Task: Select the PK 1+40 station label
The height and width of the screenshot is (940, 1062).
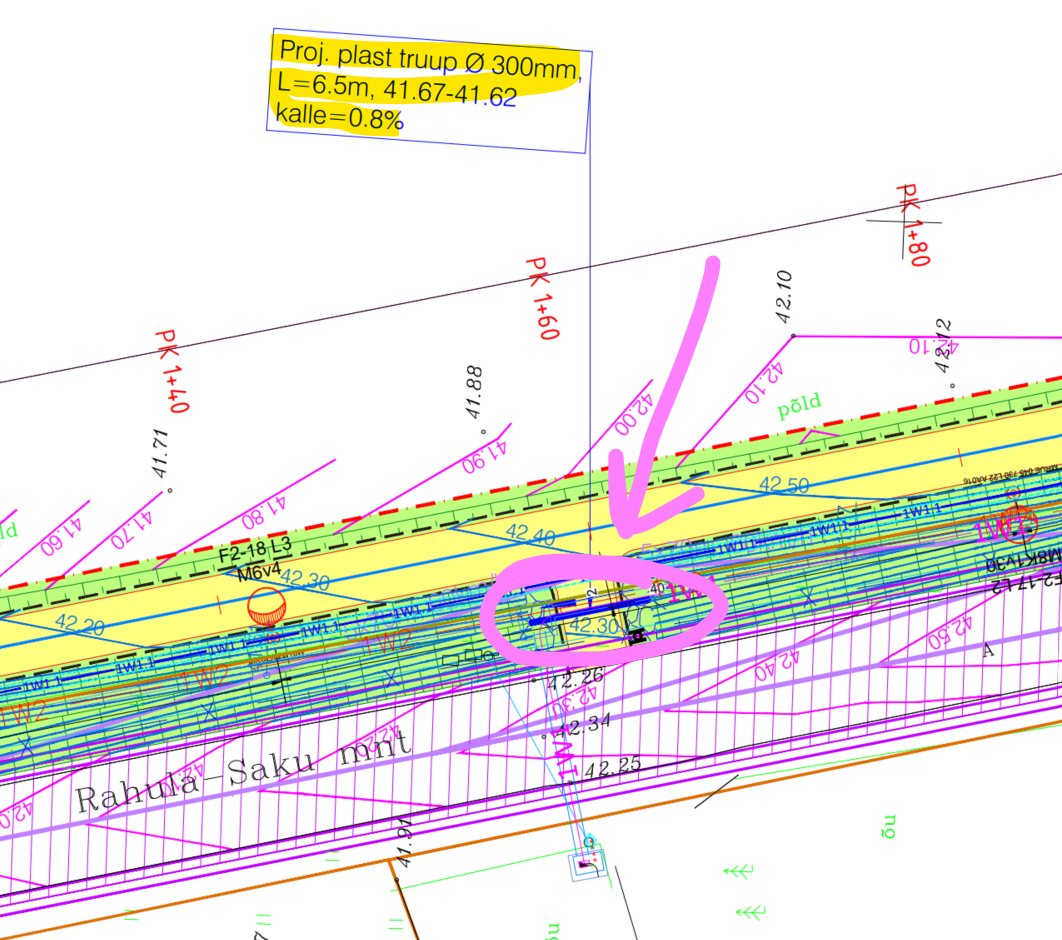Action: click(x=172, y=370)
